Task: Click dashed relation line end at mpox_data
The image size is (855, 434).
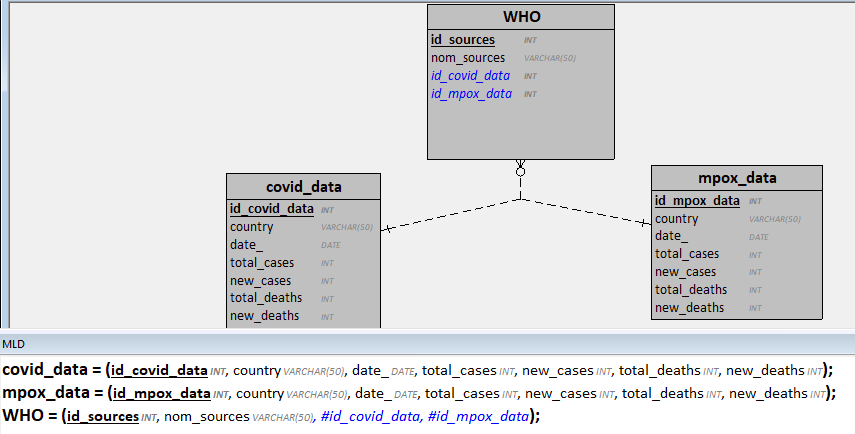Action: pyautogui.click(x=644, y=222)
